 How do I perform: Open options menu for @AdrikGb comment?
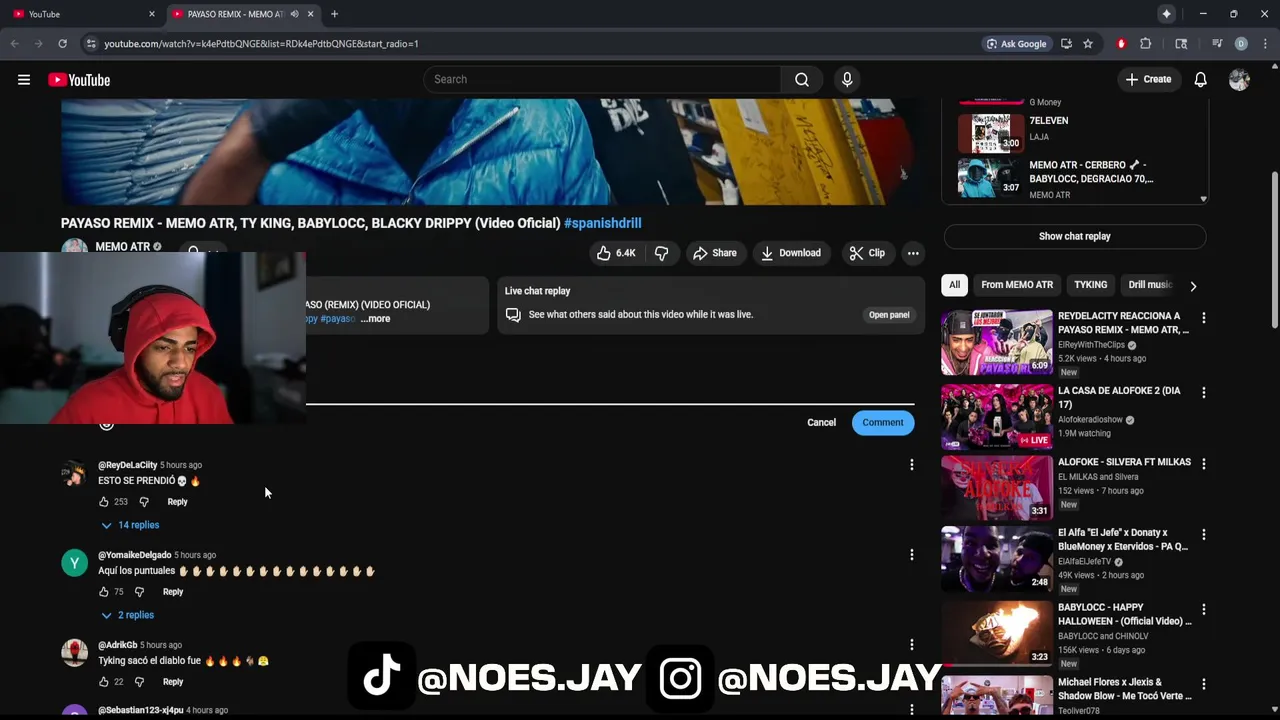click(911, 645)
